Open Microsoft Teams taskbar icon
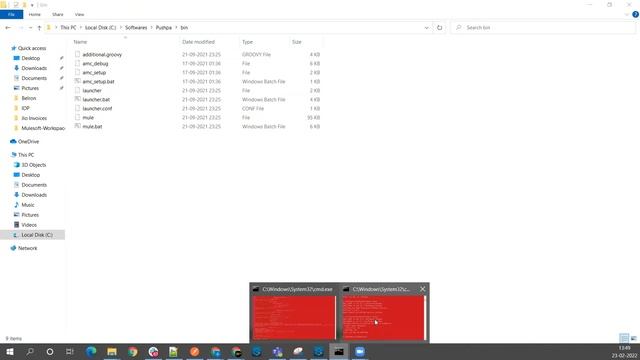The image size is (640, 360). coord(278,351)
